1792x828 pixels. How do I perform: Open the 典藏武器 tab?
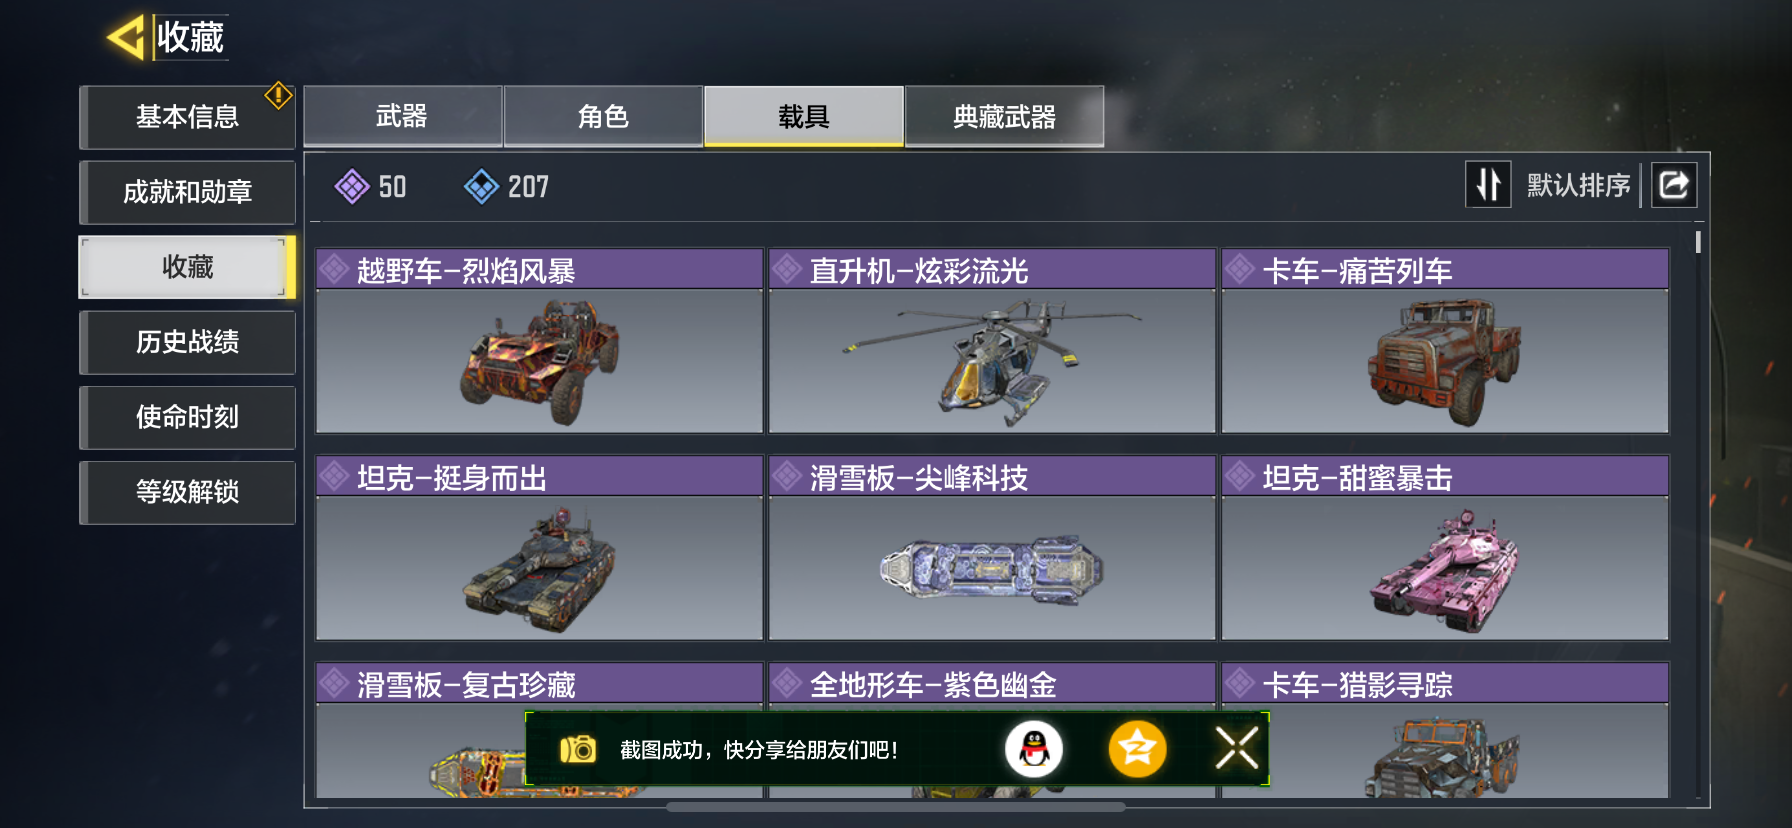pyautogui.click(x=1005, y=116)
